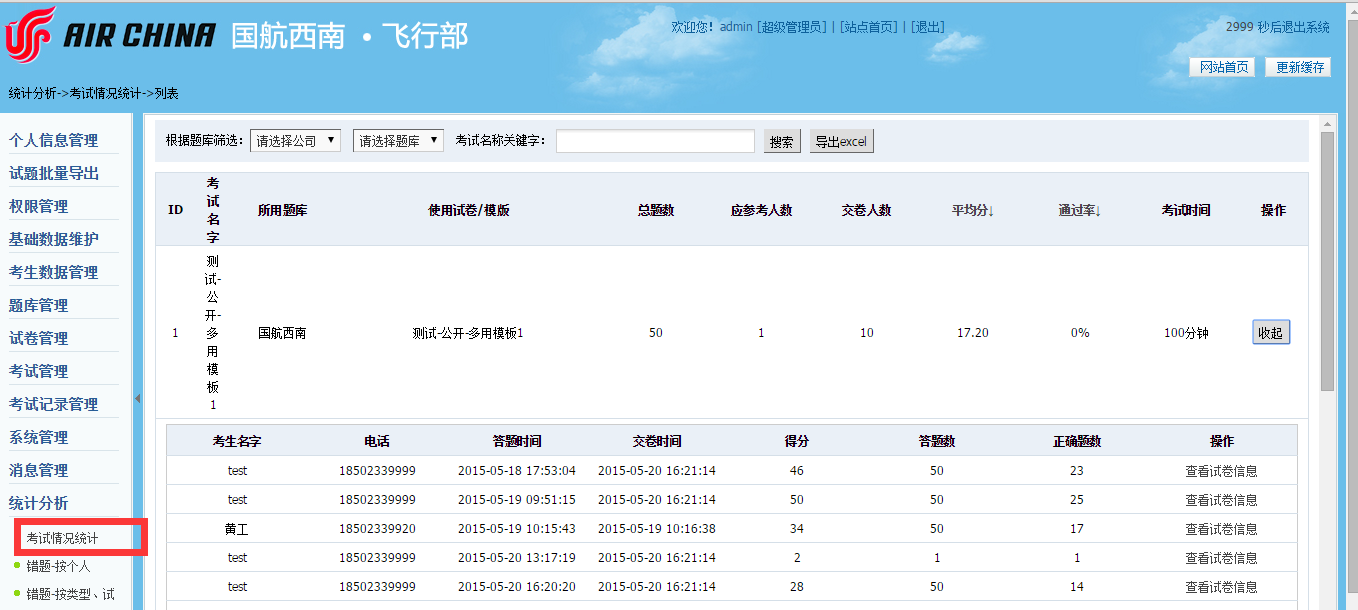
Task: Click the 更新缓存 button
Action: coord(1298,67)
